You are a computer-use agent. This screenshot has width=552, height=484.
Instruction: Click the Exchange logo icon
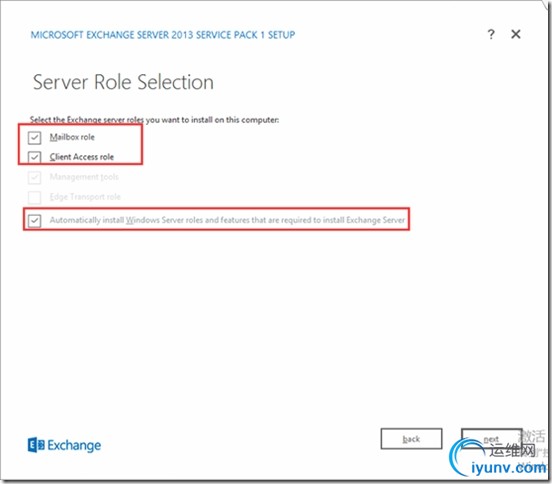click(x=36, y=445)
